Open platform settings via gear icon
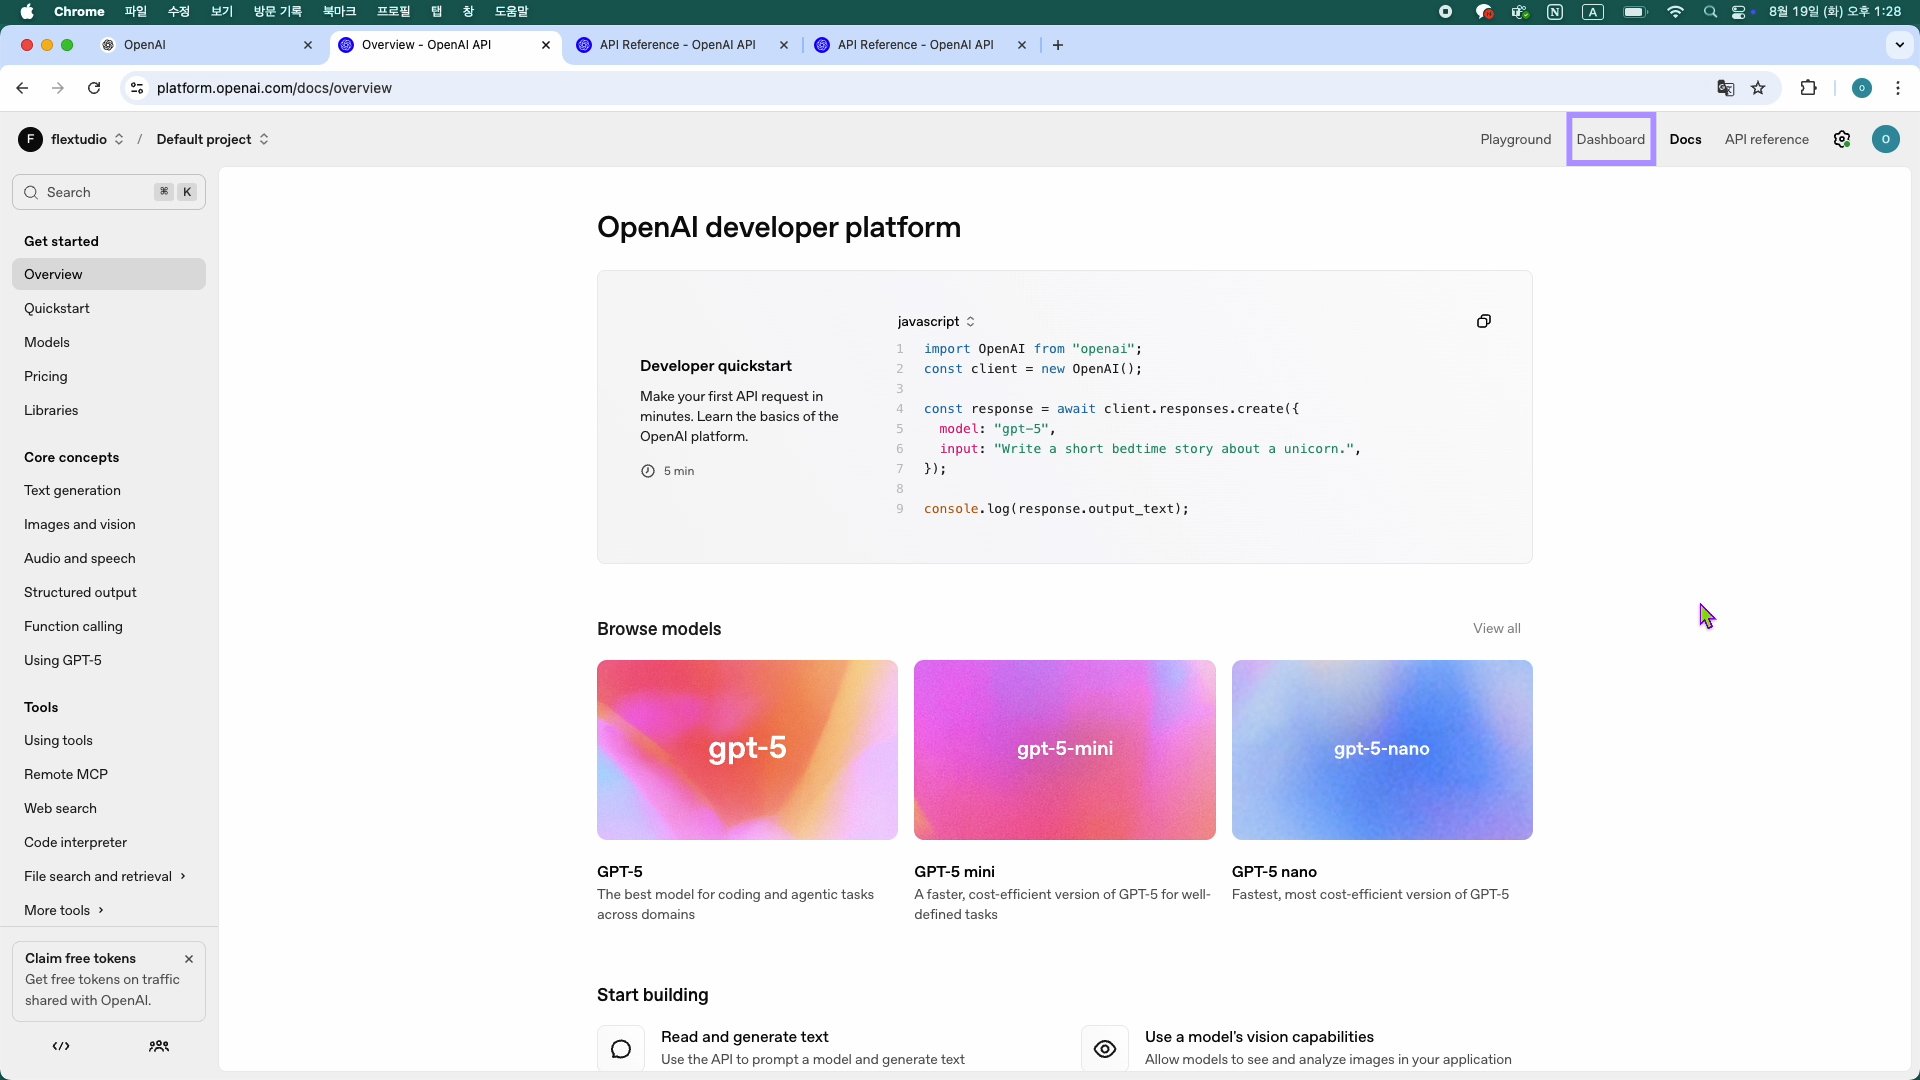Screen dimensions: 1920x1080 point(1842,139)
